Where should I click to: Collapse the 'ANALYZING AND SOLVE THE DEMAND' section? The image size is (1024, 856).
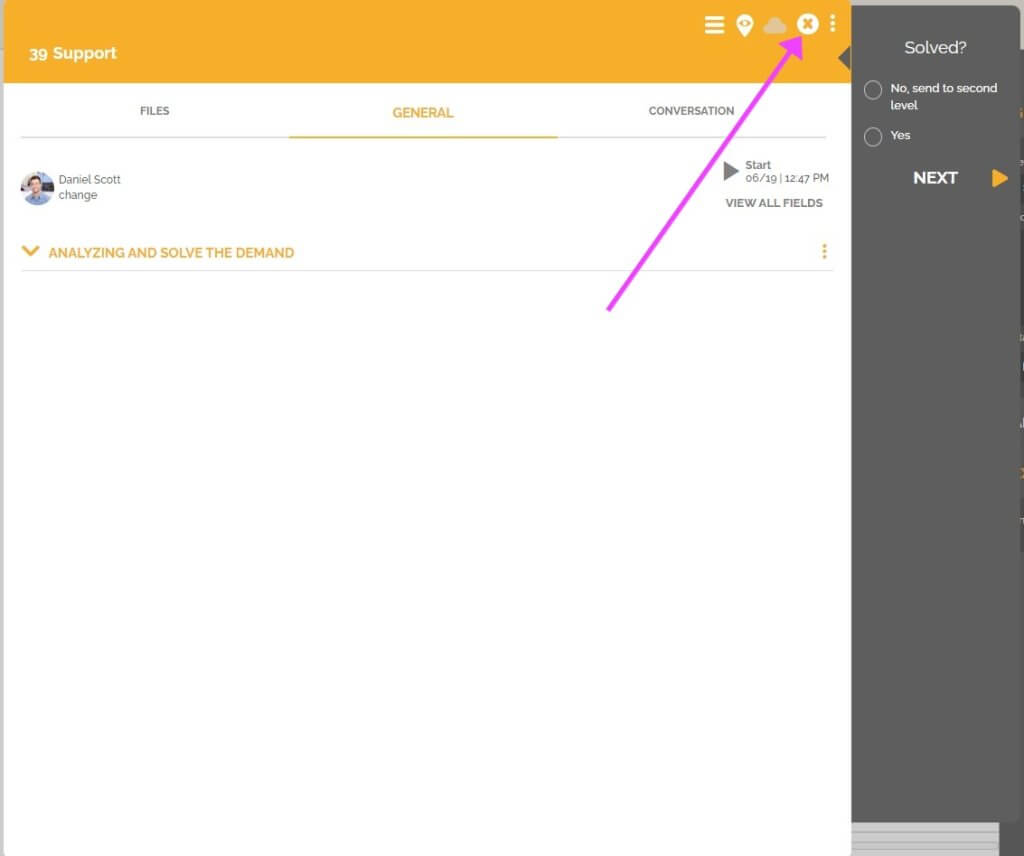30,252
